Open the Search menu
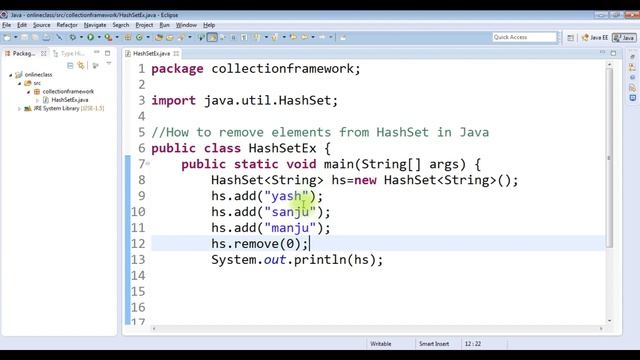Image resolution: width=640 pixels, height=360 pixels. (120, 25)
